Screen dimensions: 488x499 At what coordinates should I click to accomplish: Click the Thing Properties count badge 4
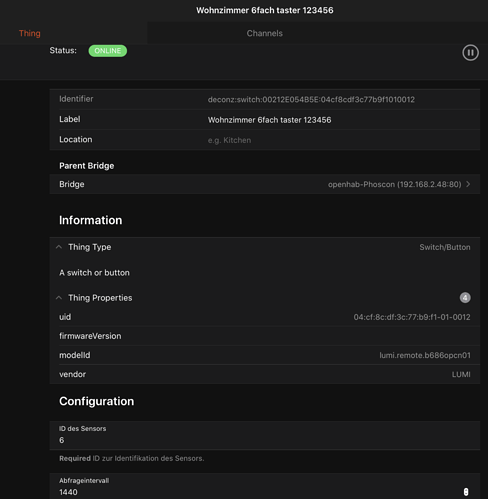[x=465, y=298]
